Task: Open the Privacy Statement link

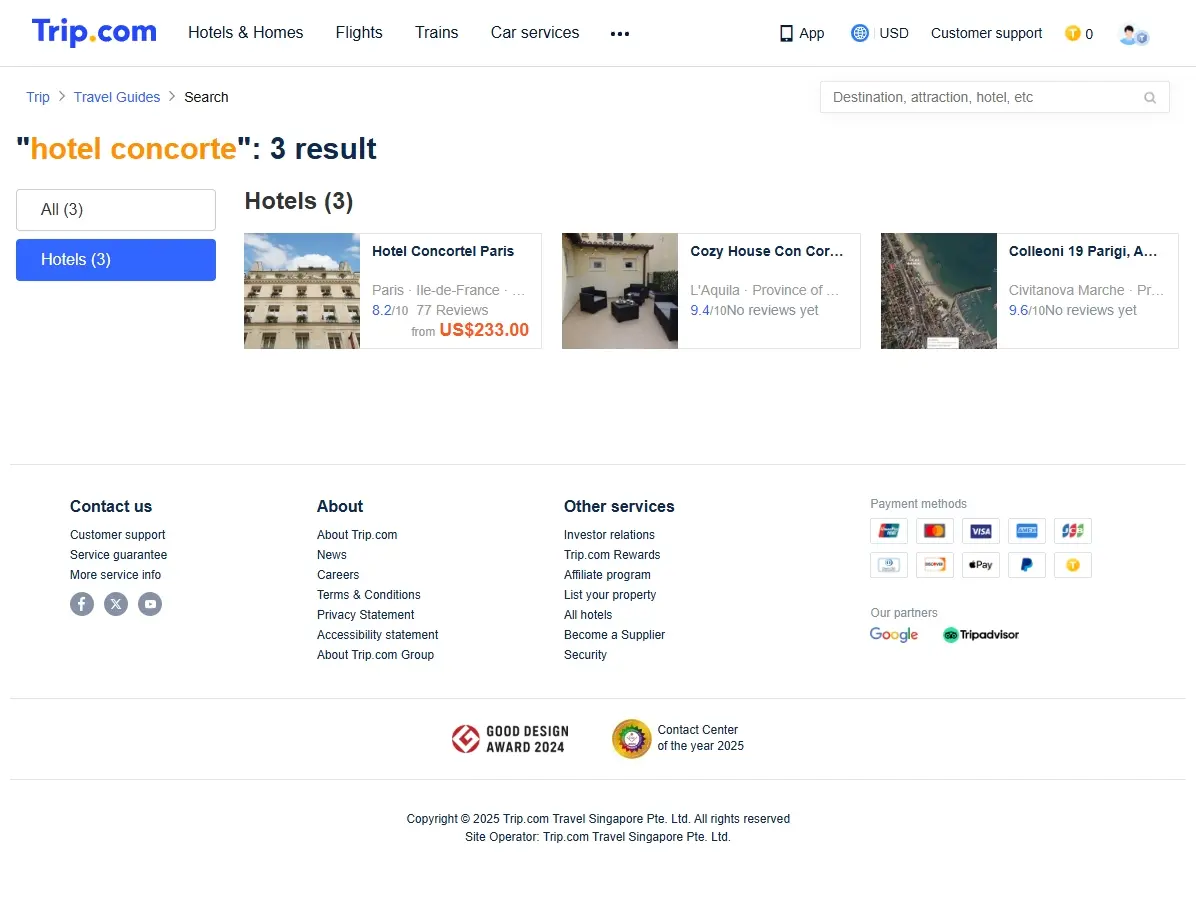Action: click(x=365, y=615)
